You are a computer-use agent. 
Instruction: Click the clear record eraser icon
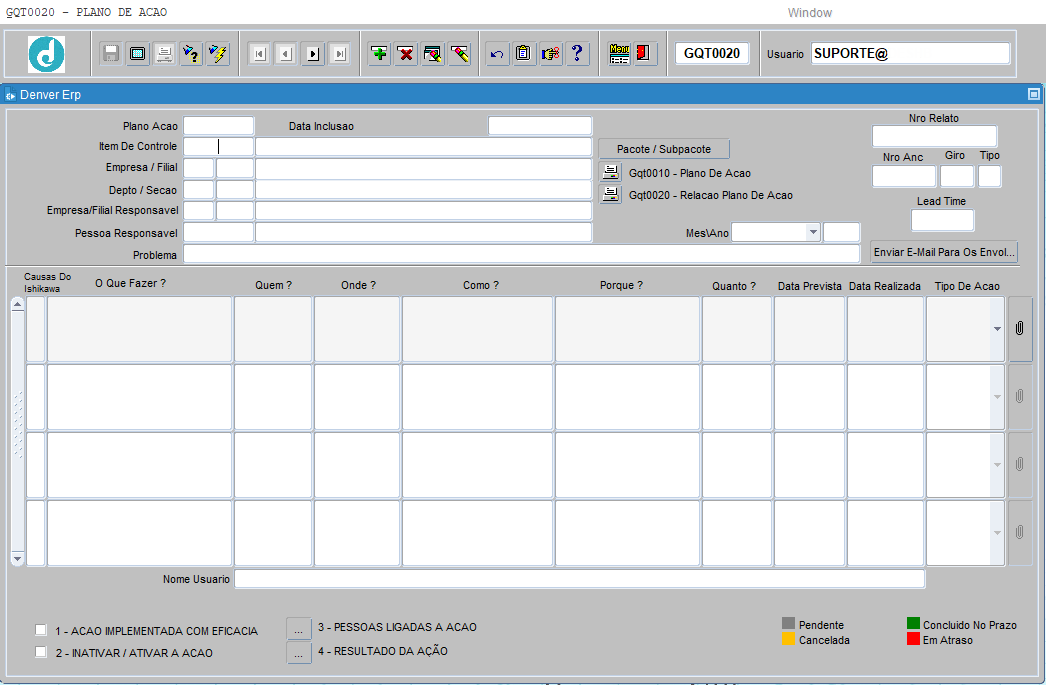[460, 53]
